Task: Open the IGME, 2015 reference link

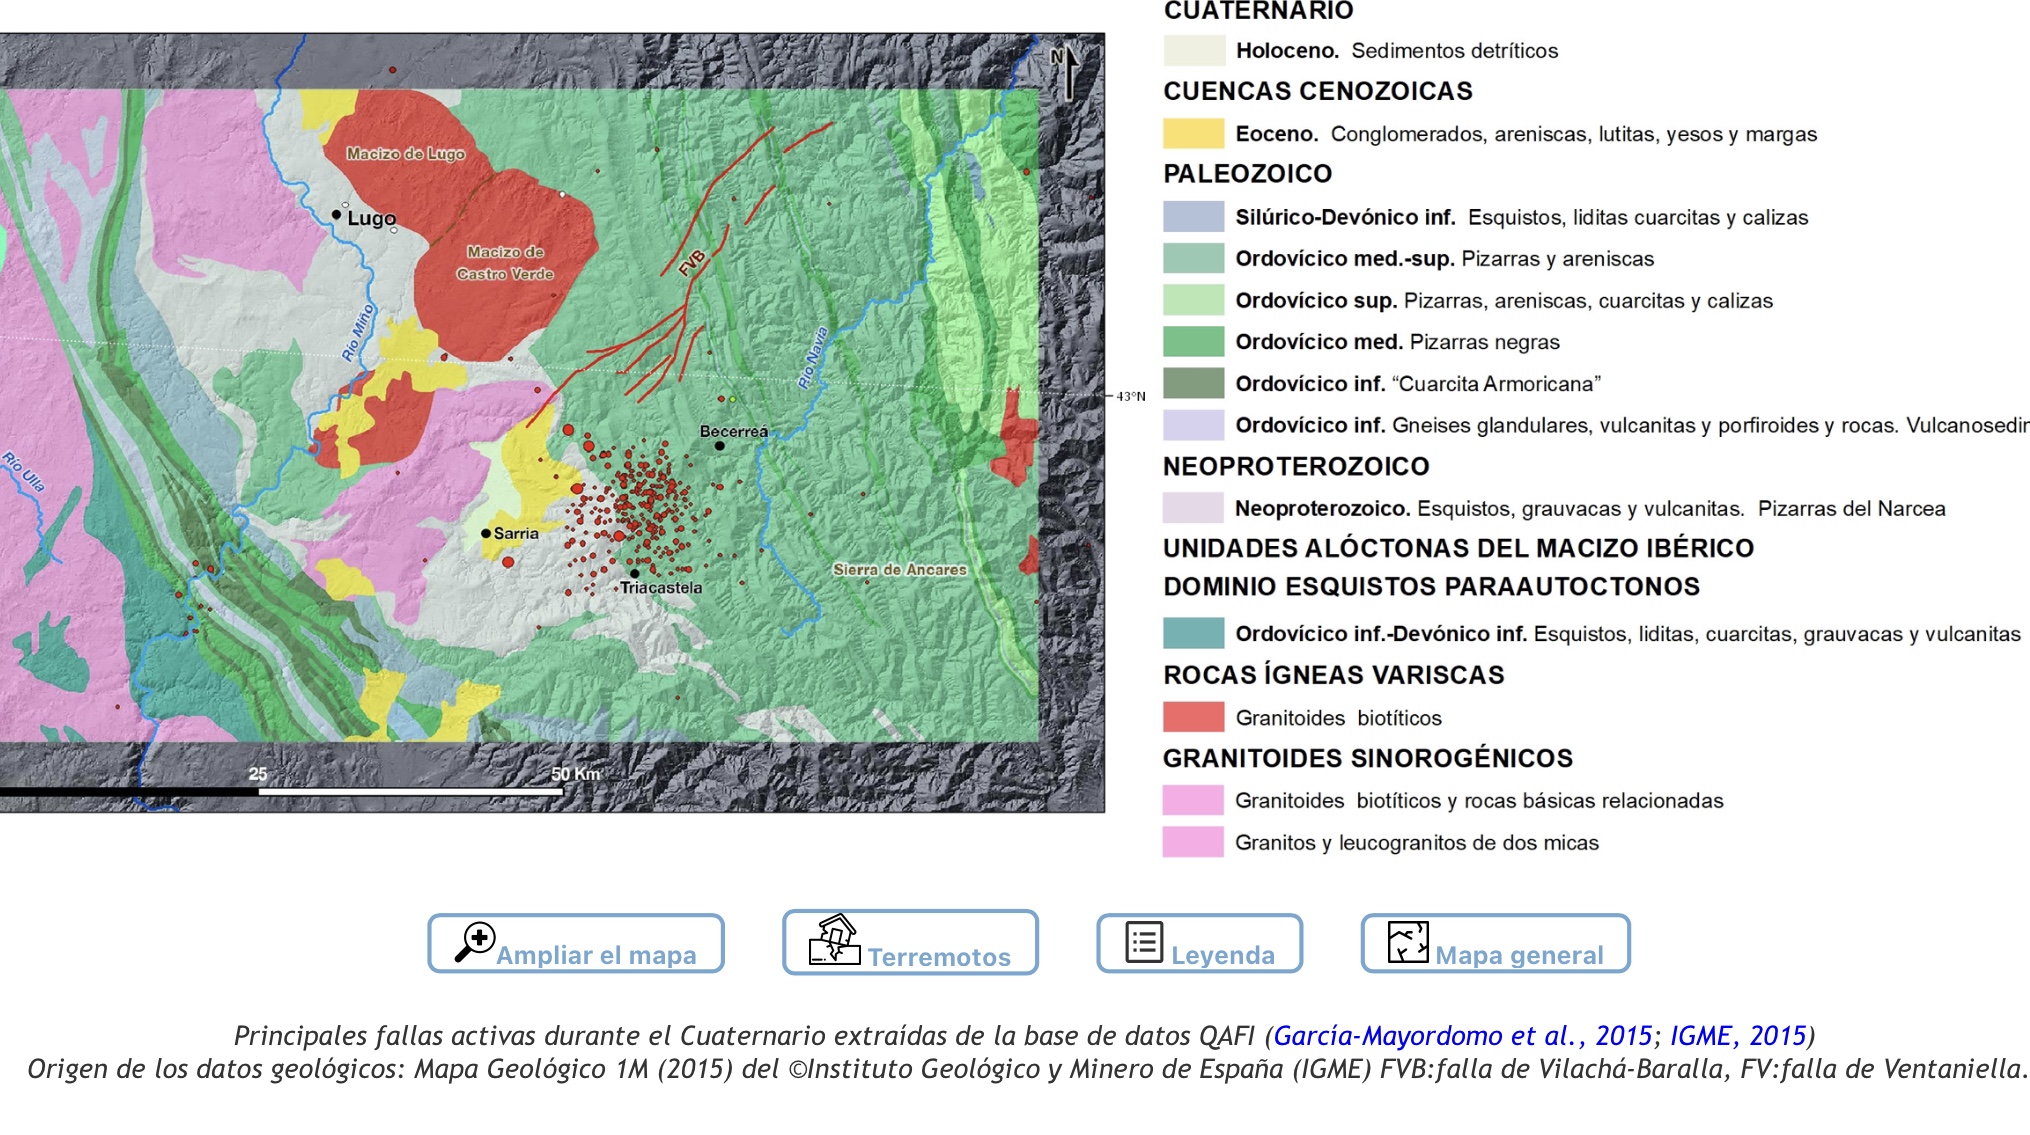Action: (x=1737, y=1035)
